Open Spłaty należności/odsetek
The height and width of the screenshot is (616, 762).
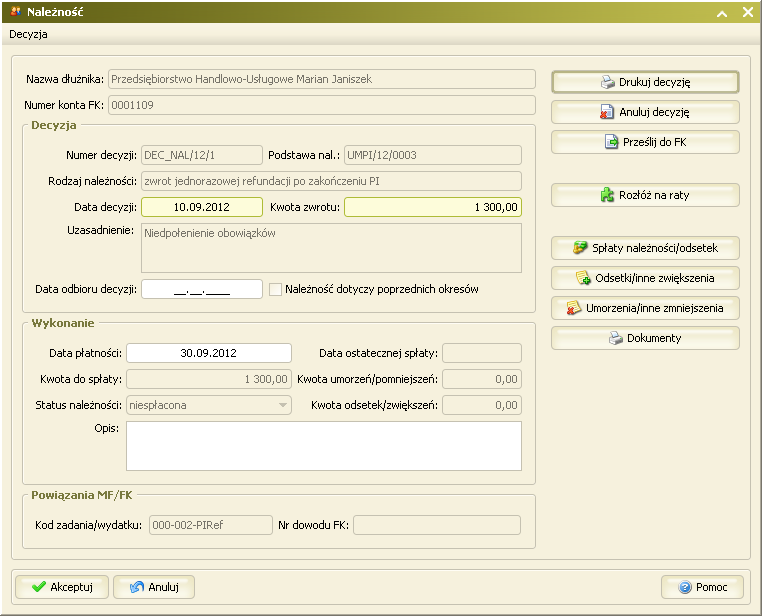click(645, 248)
